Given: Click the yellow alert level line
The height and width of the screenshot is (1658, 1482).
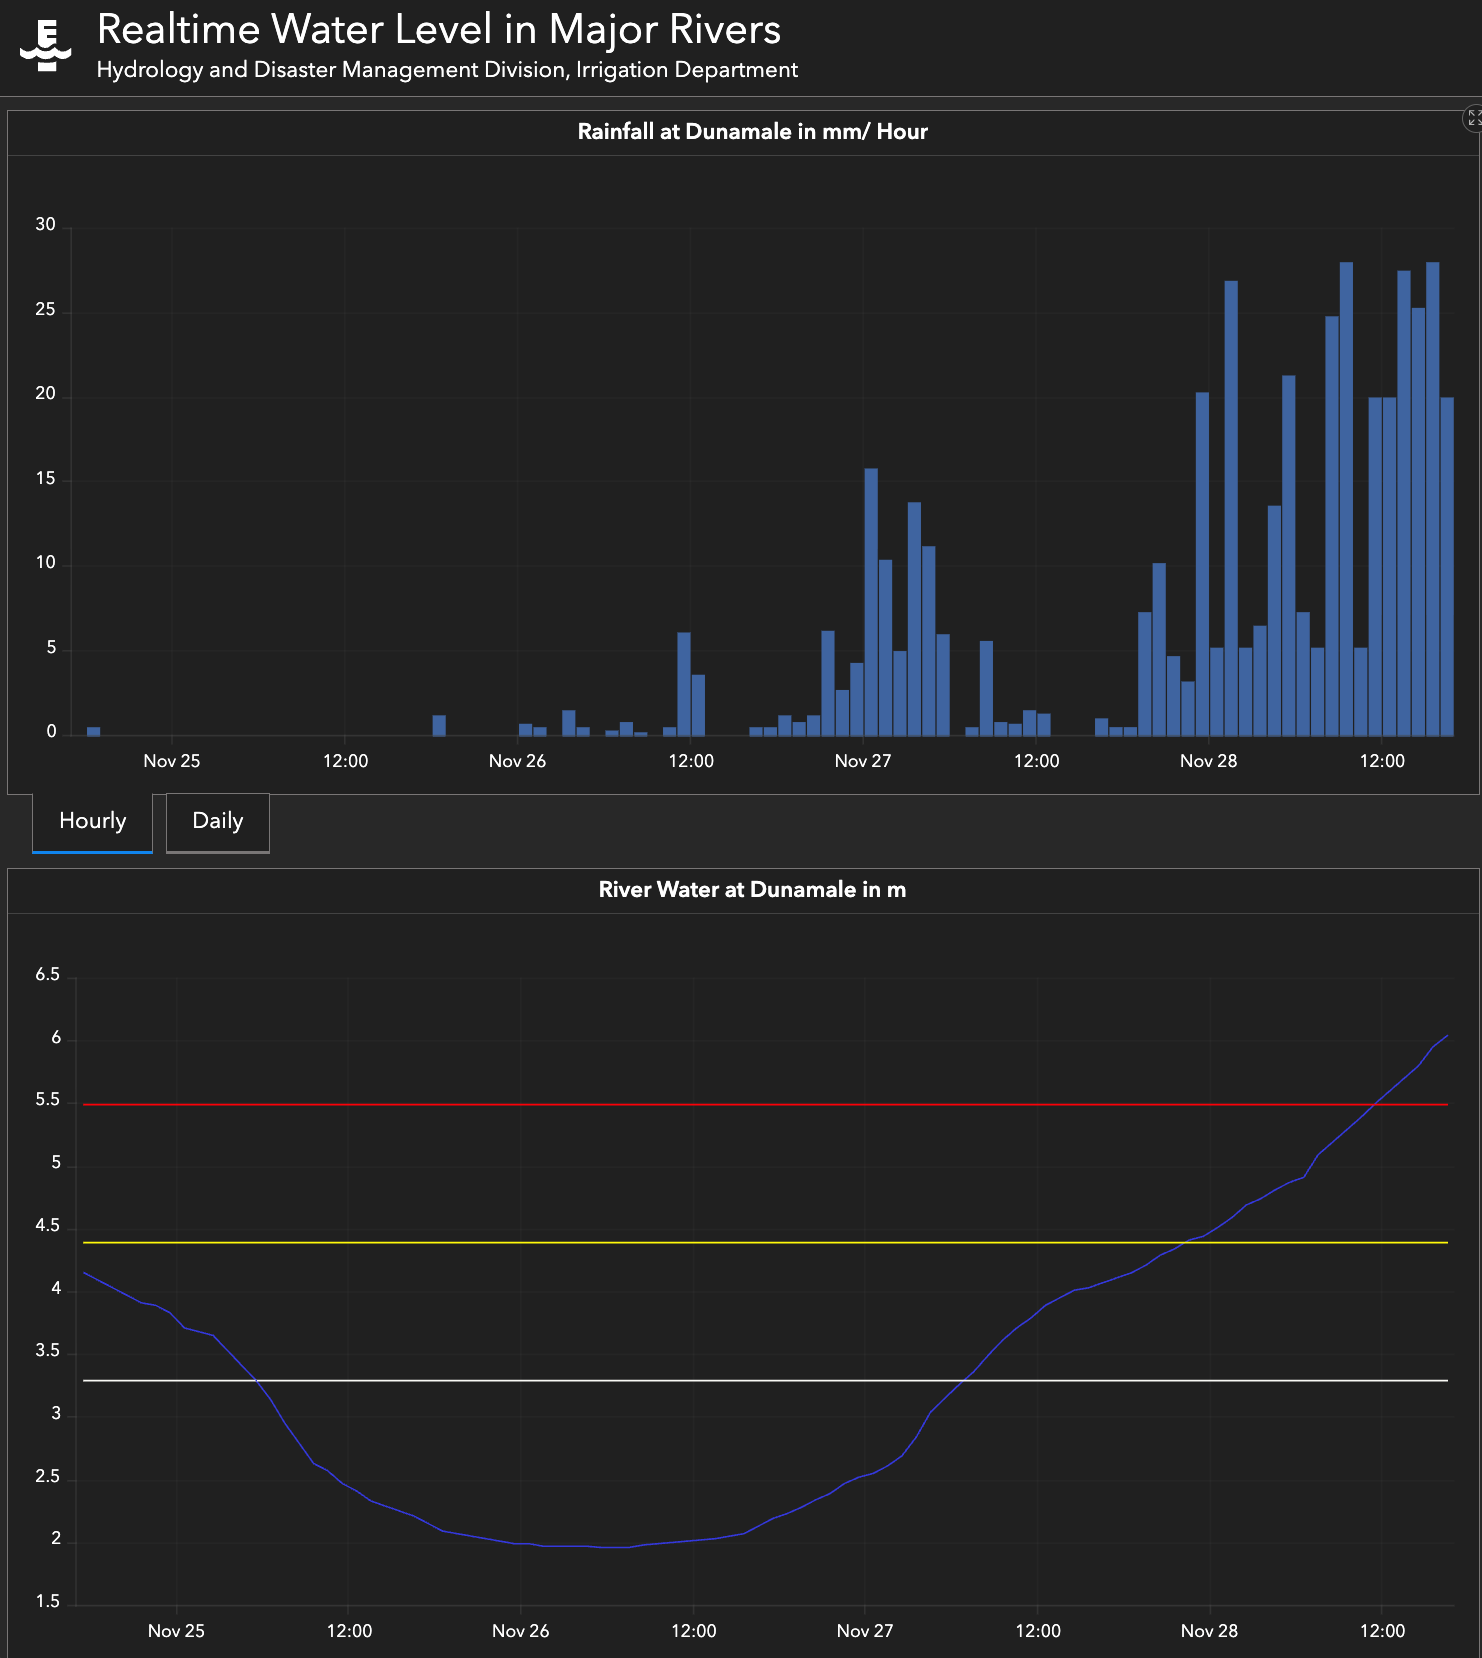Looking at the screenshot, I should [766, 1242].
